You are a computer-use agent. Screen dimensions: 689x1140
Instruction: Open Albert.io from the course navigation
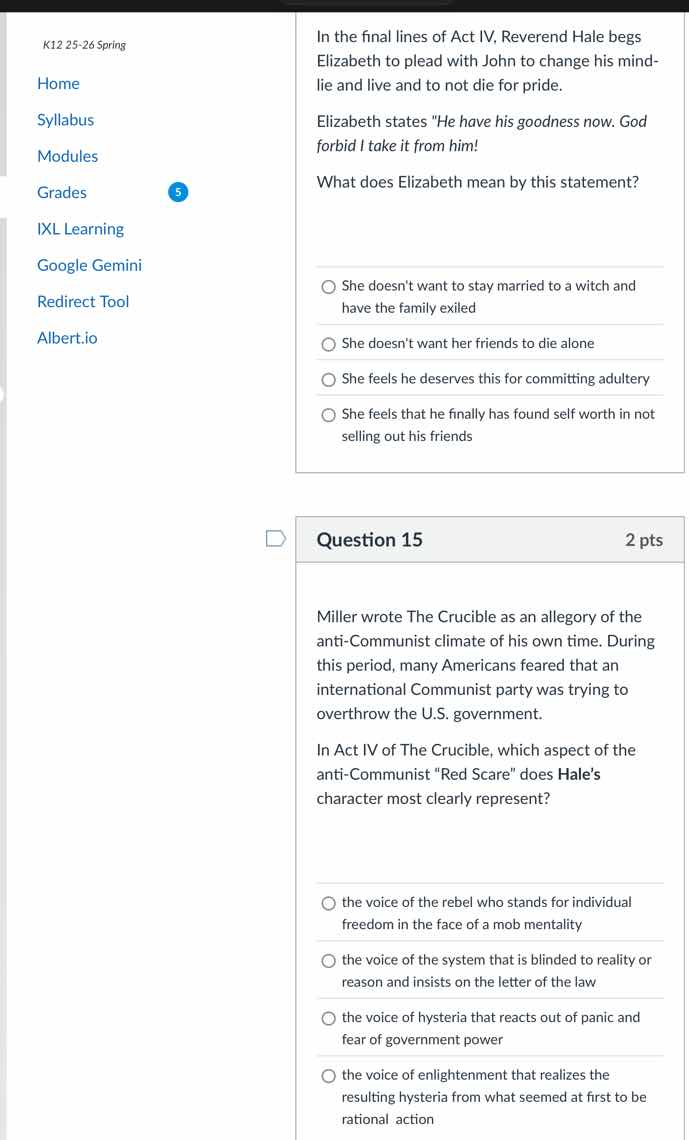(67, 338)
